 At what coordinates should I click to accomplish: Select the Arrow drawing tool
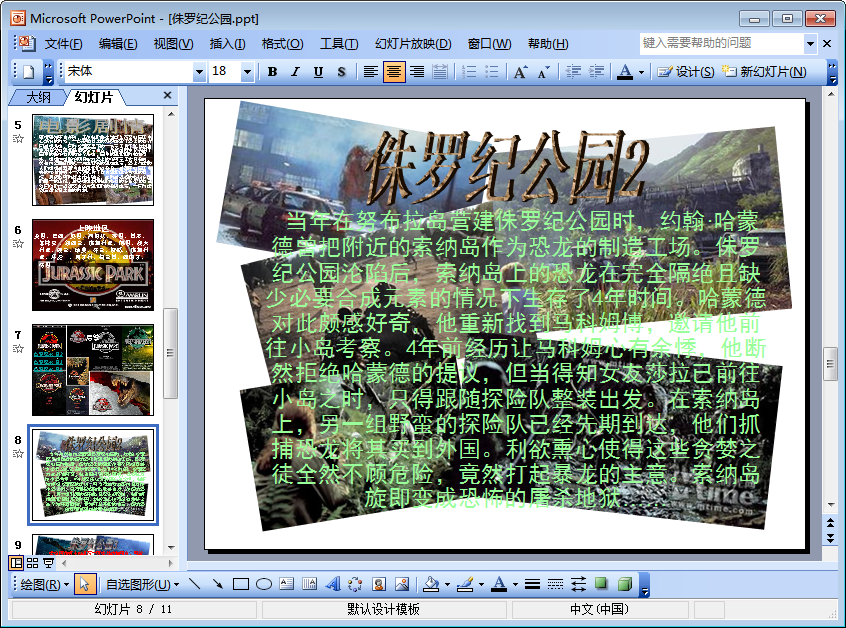(217, 584)
